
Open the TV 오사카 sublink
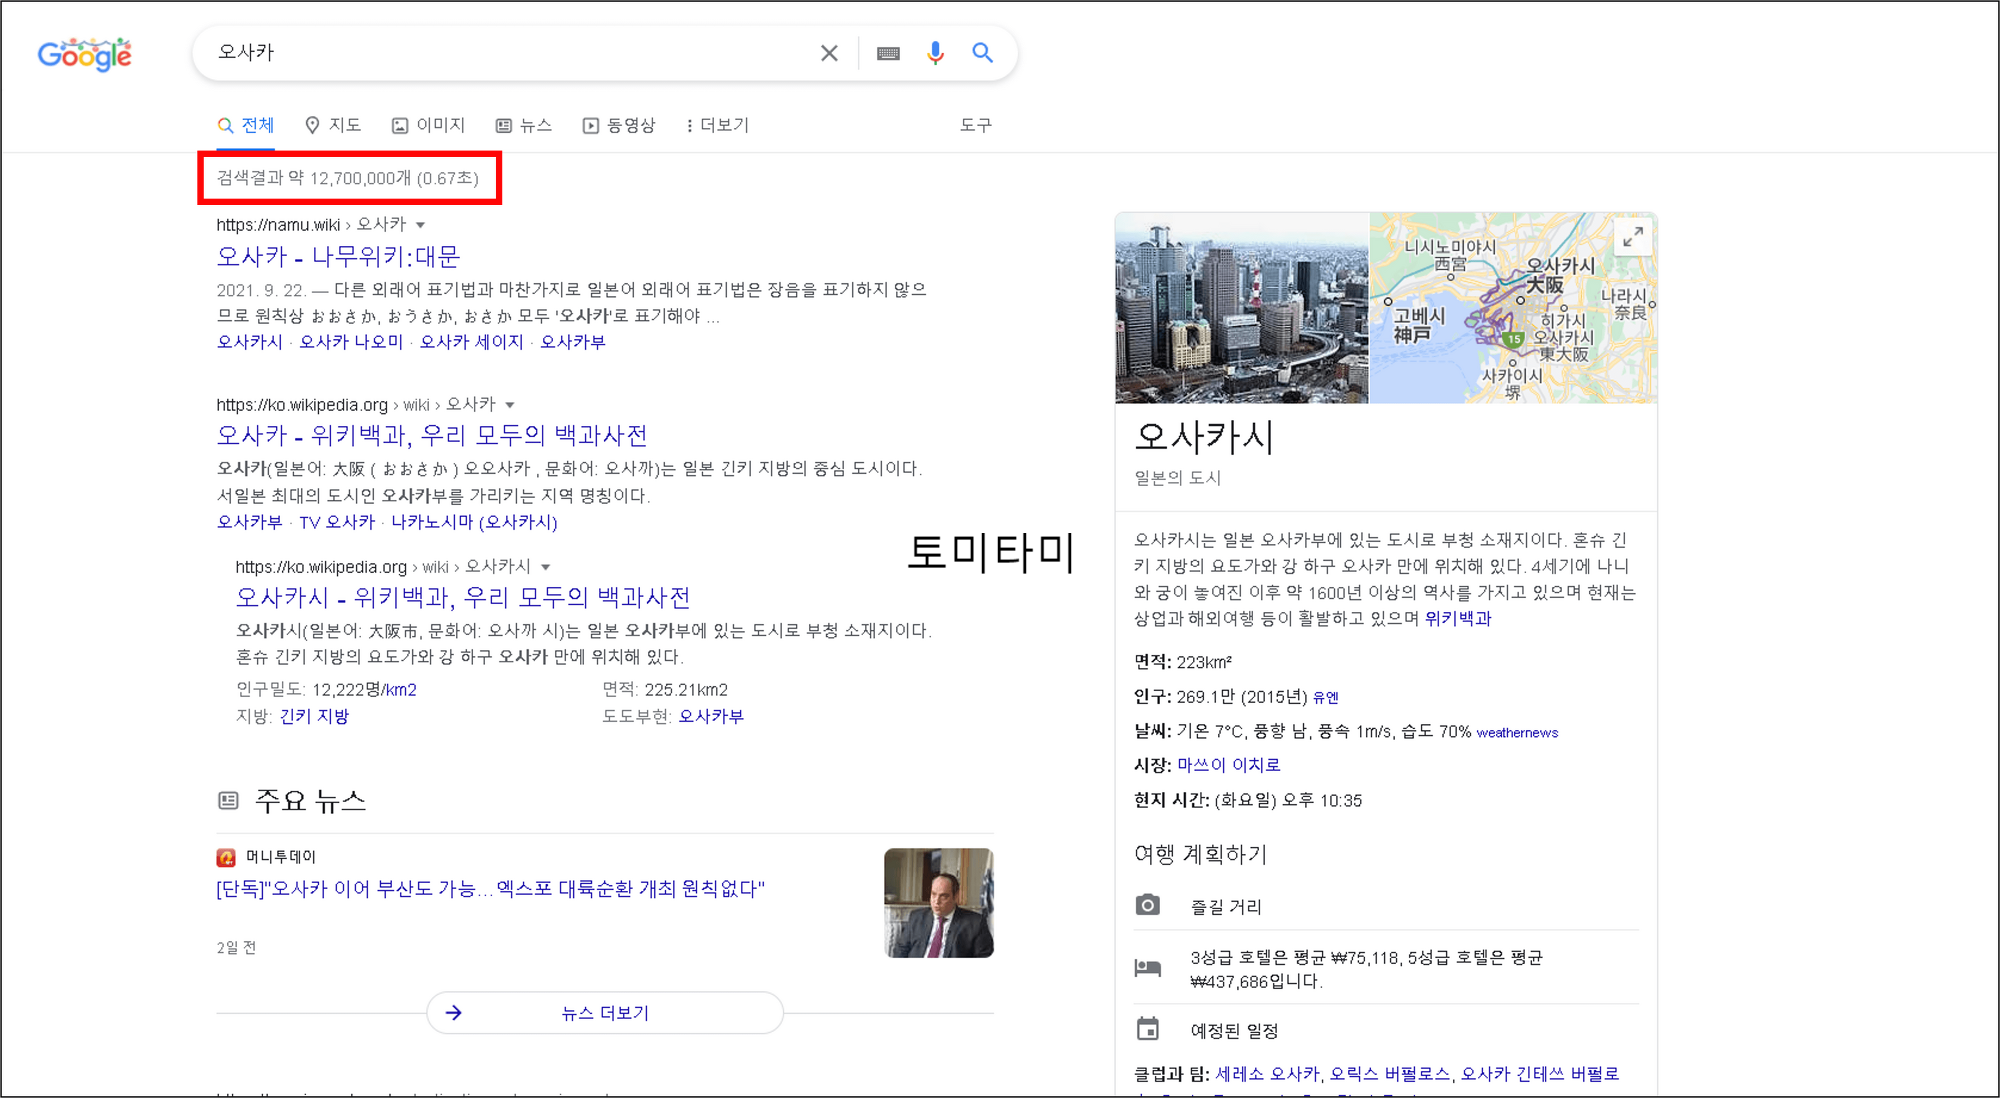coord(337,522)
